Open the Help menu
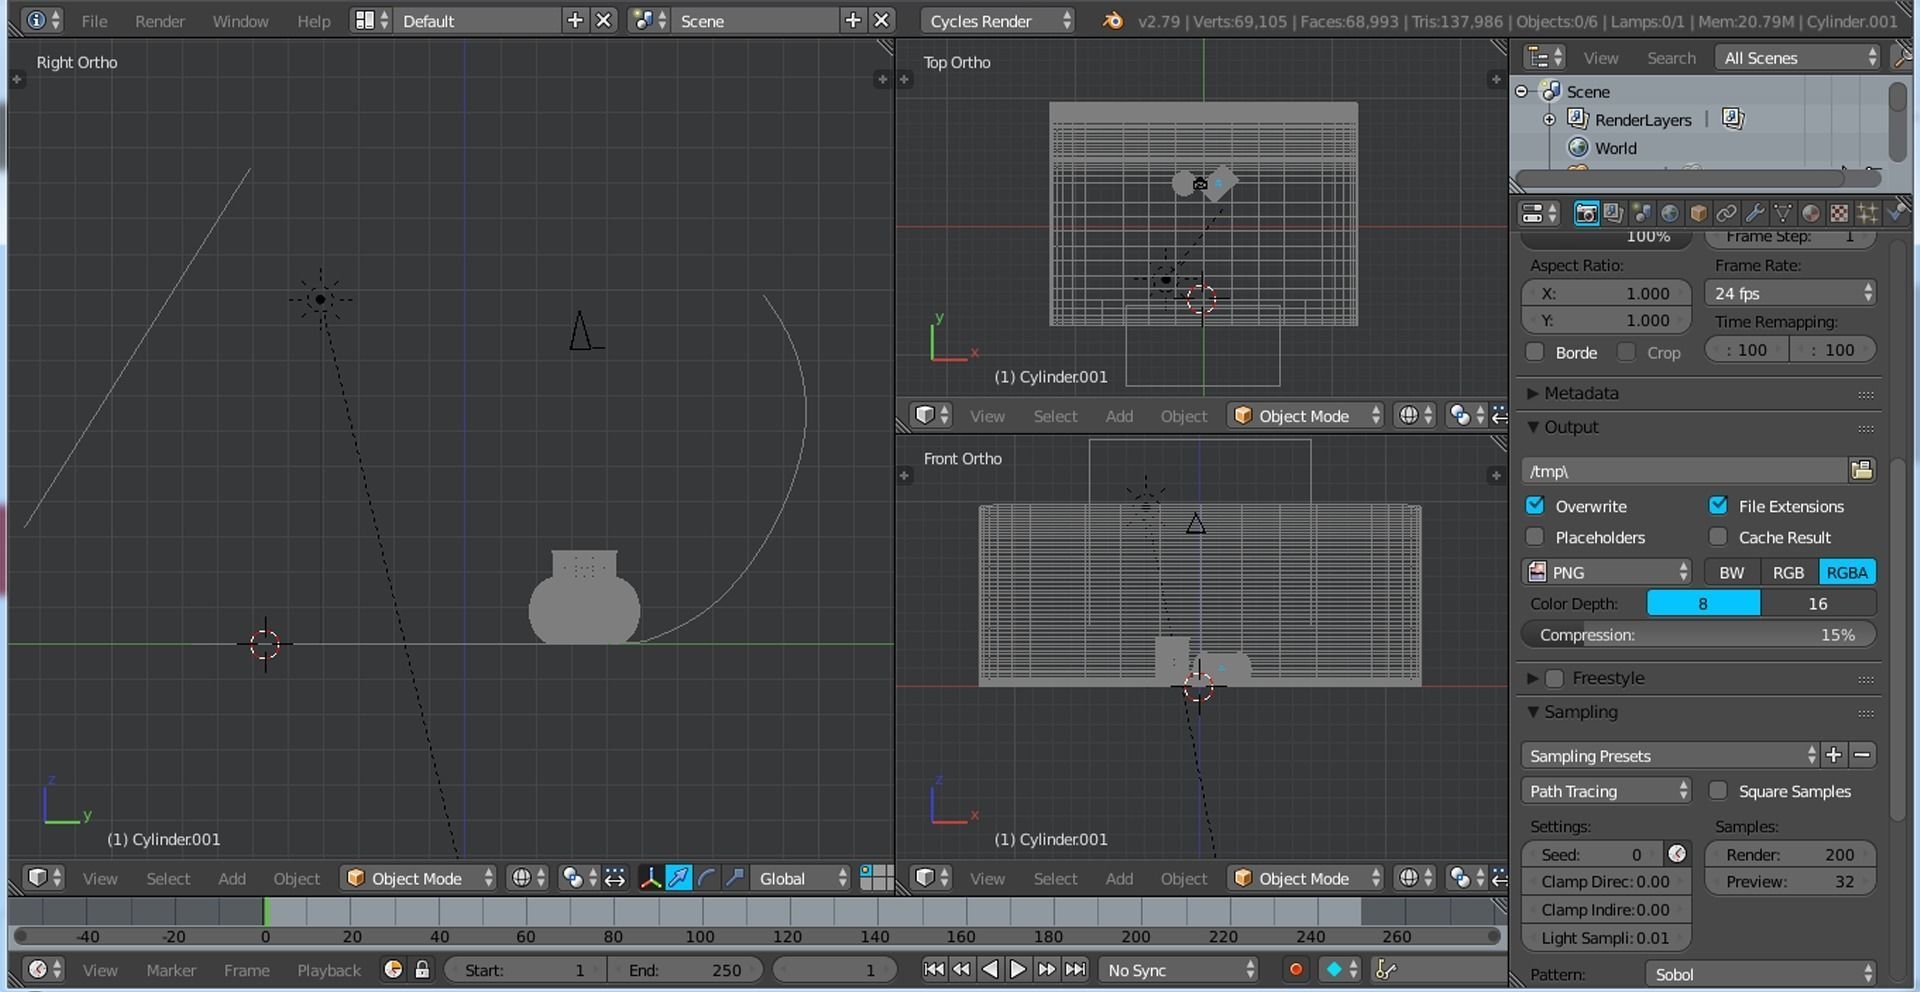The width and height of the screenshot is (1920, 992). point(313,21)
